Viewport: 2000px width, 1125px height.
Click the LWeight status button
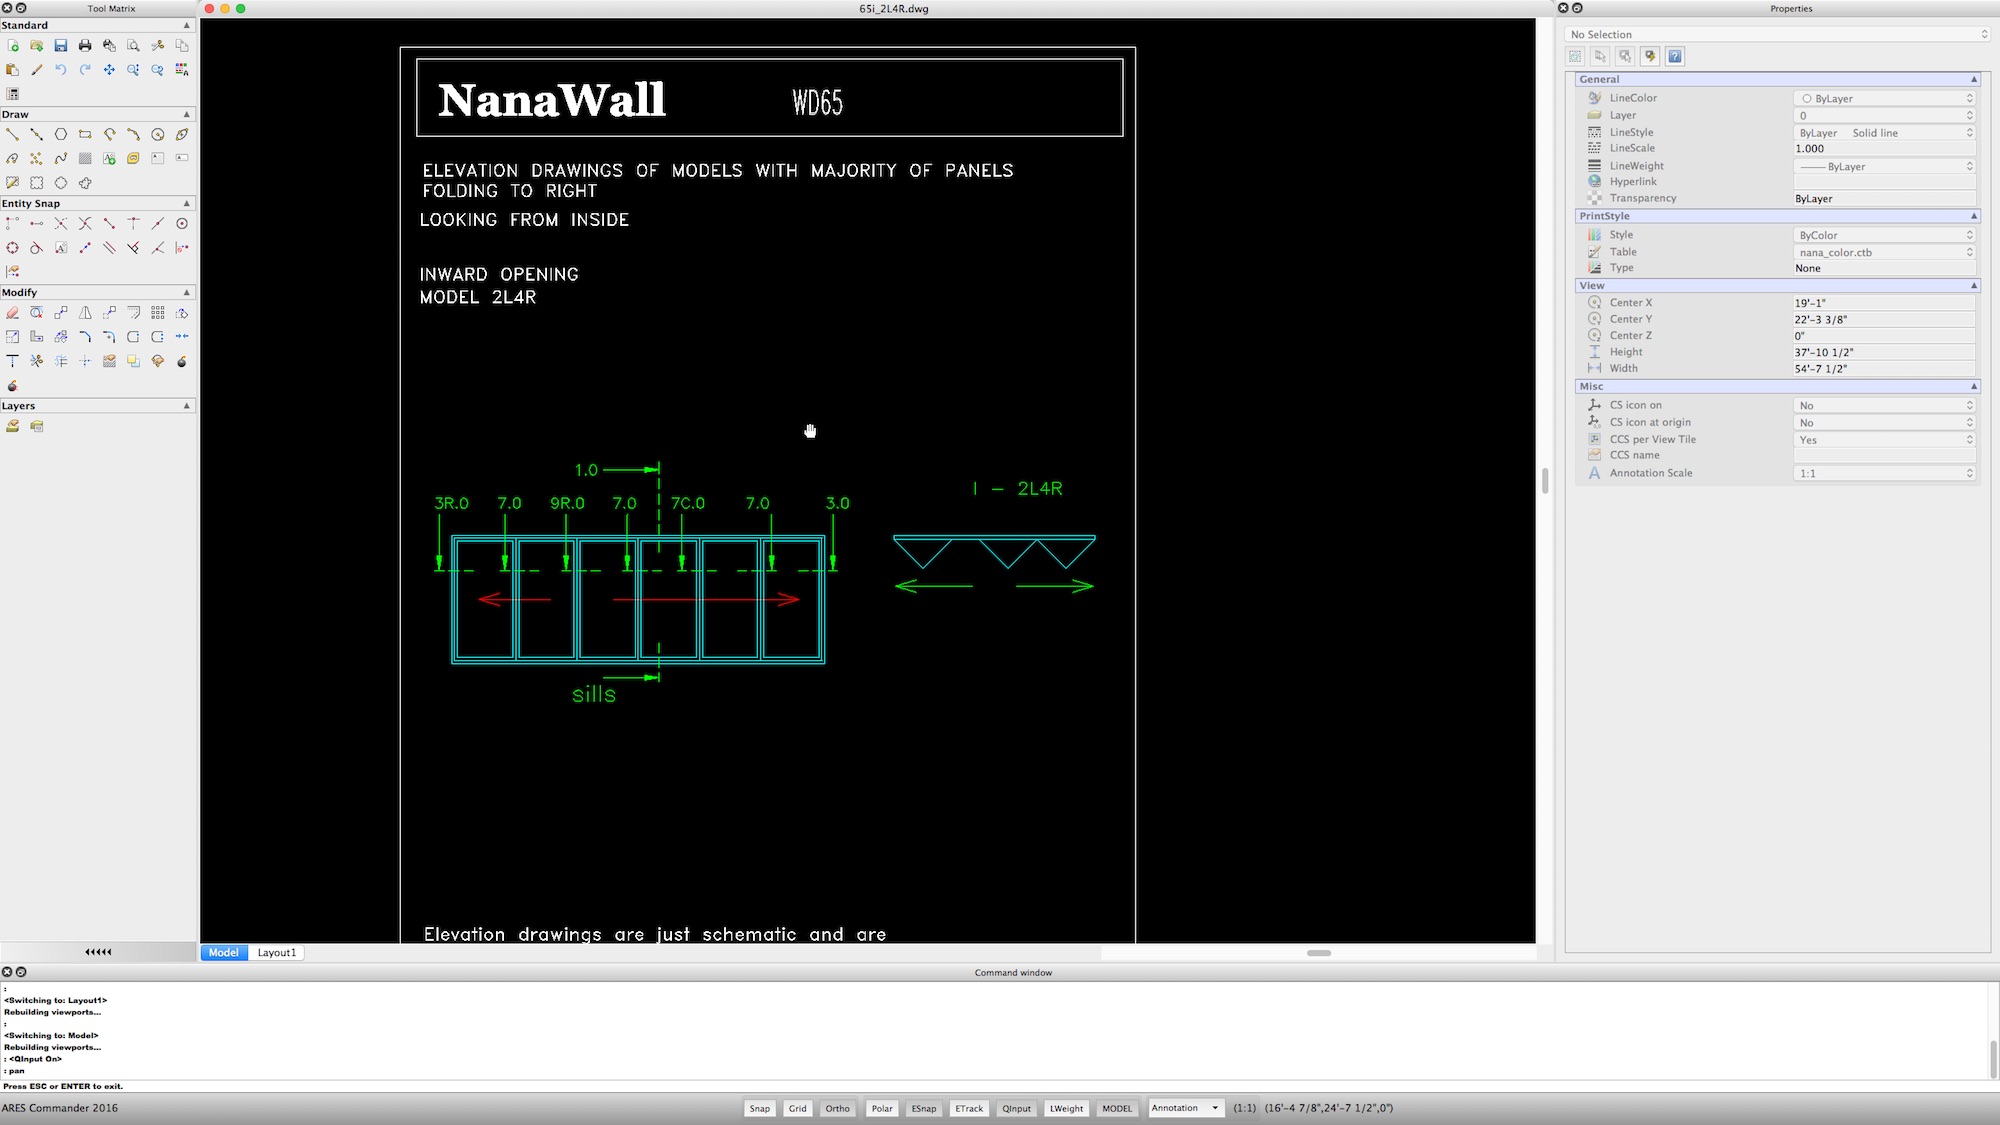pos(1066,1108)
